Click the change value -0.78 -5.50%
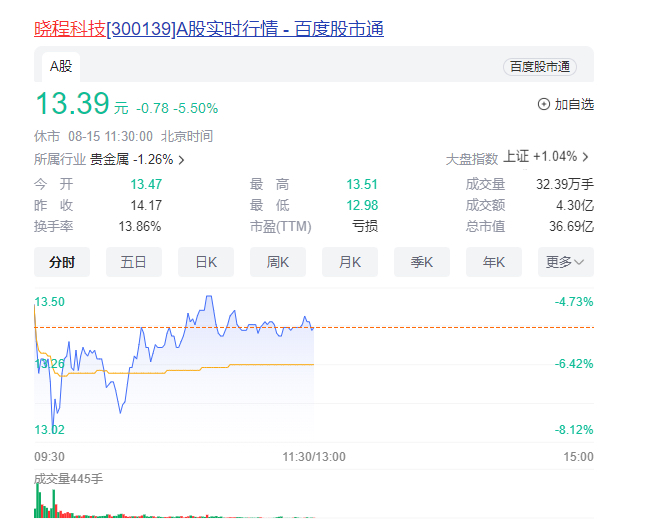Viewport: 649px width, 529px height. click(x=177, y=108)
